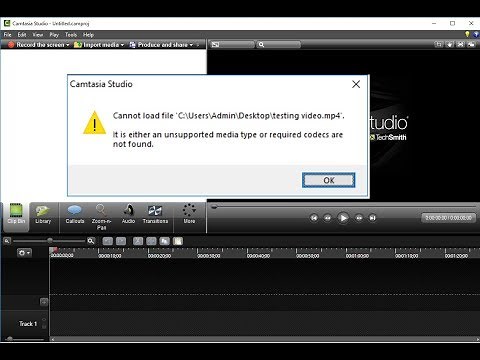Click the Camtasia title bar application icon
The height and width of the screenshot is (360, 480).
[6, 23]
